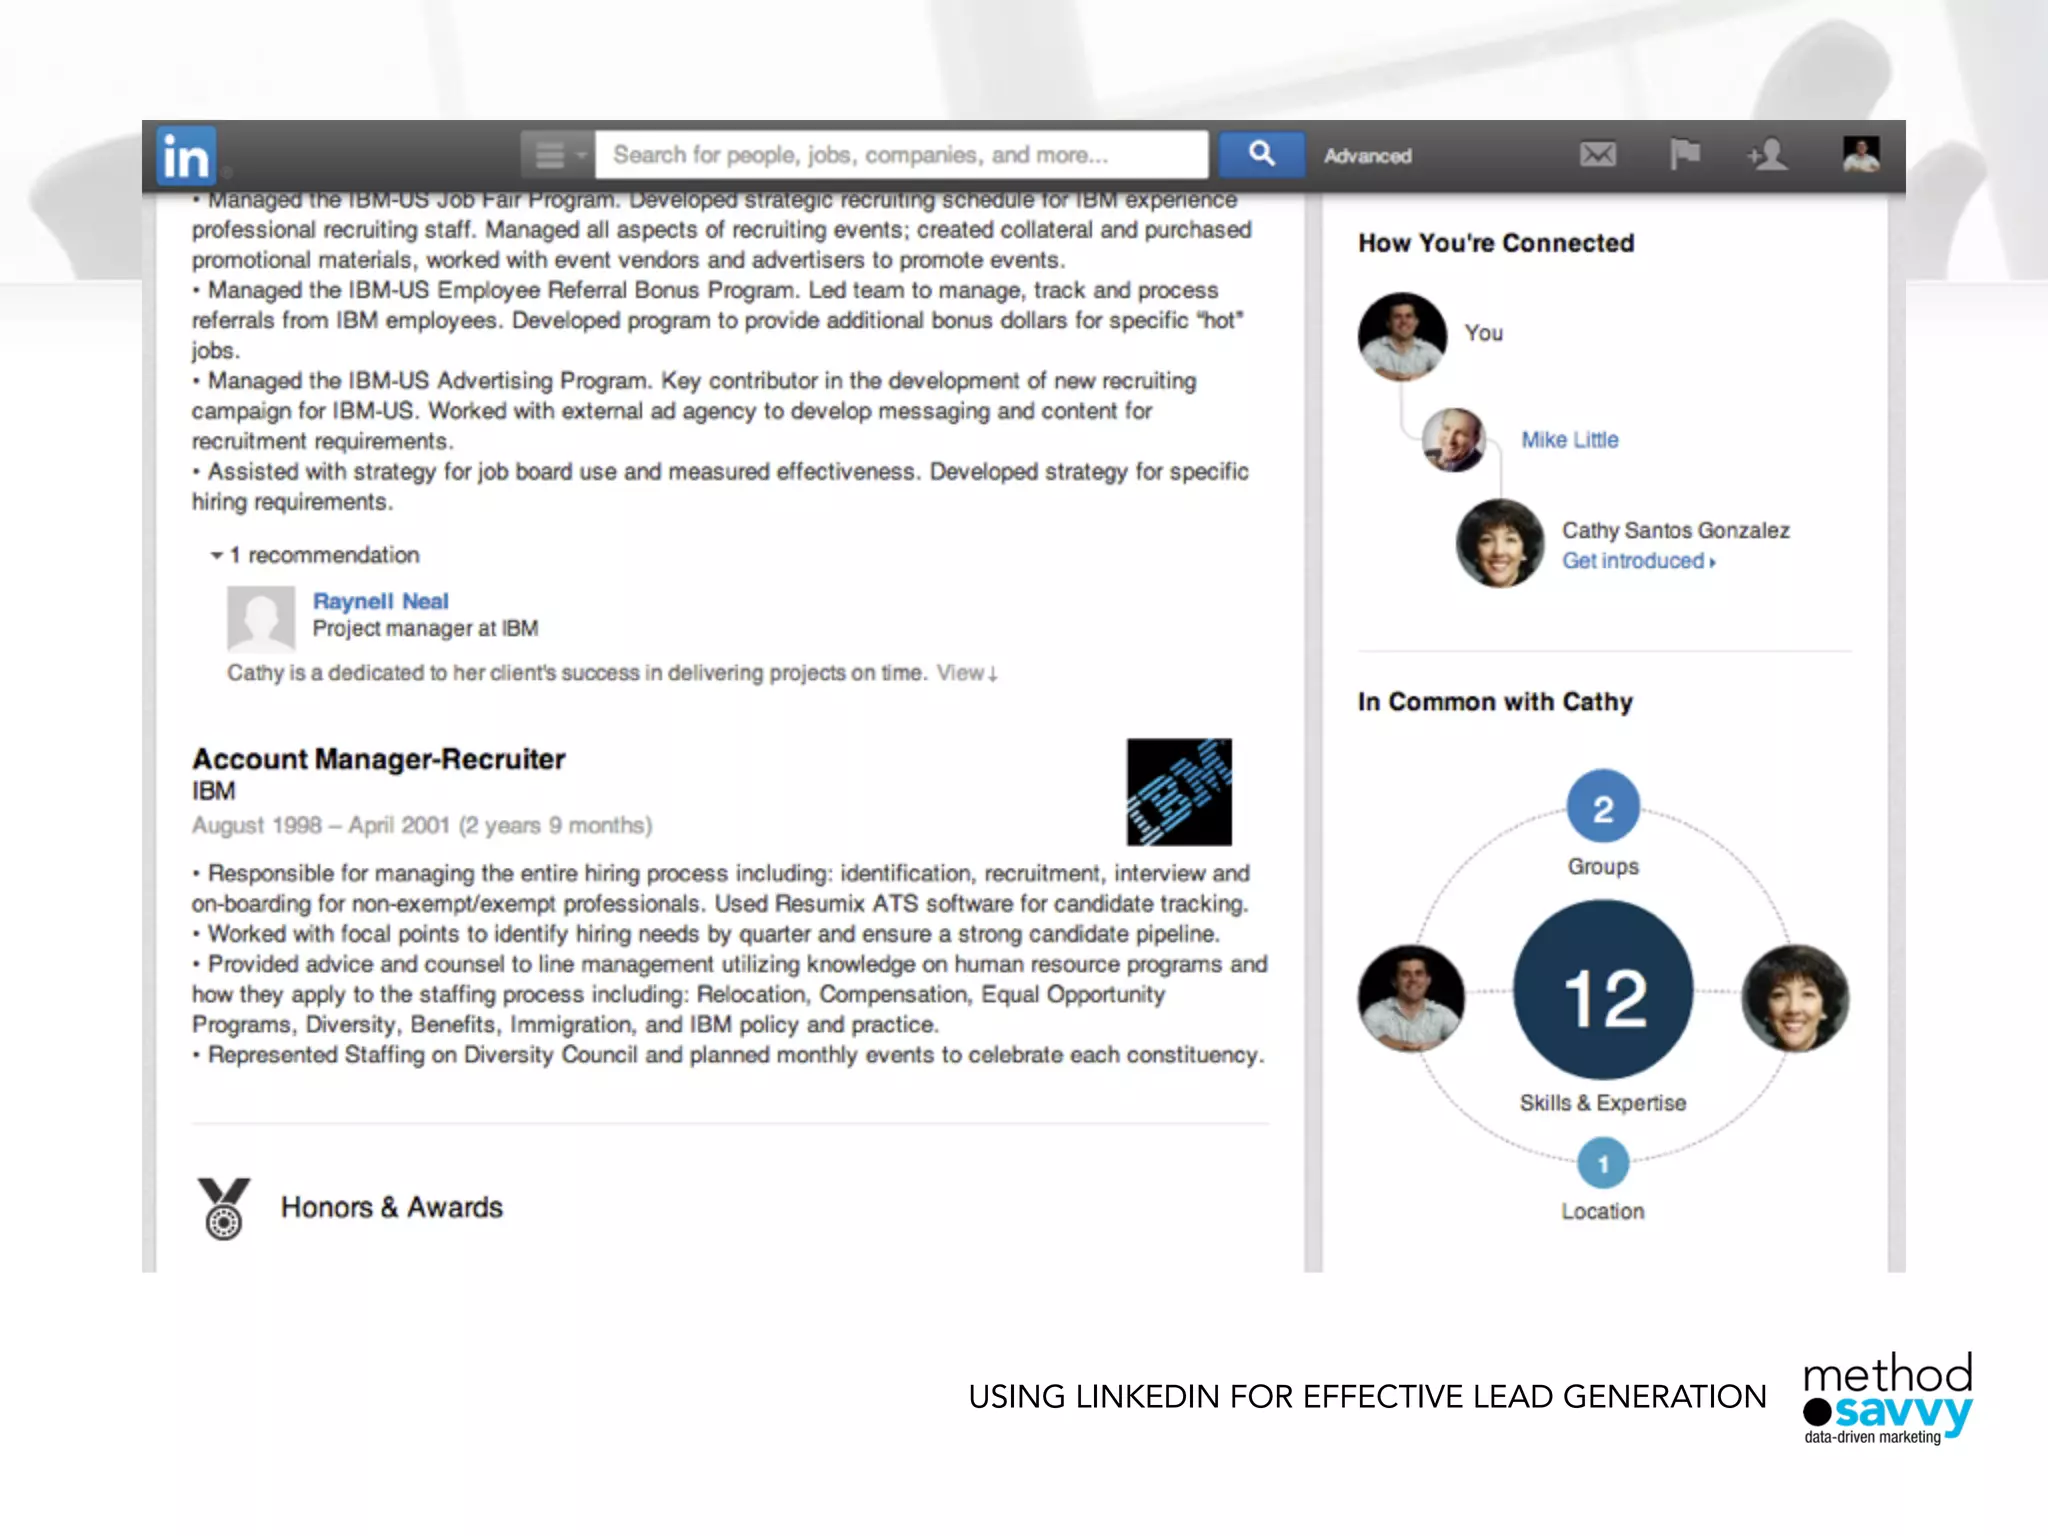The height and width of the screenshot is (1536, 2048).
Task: Click the 'In Common with Cathy' heading
Action: 1495,702
